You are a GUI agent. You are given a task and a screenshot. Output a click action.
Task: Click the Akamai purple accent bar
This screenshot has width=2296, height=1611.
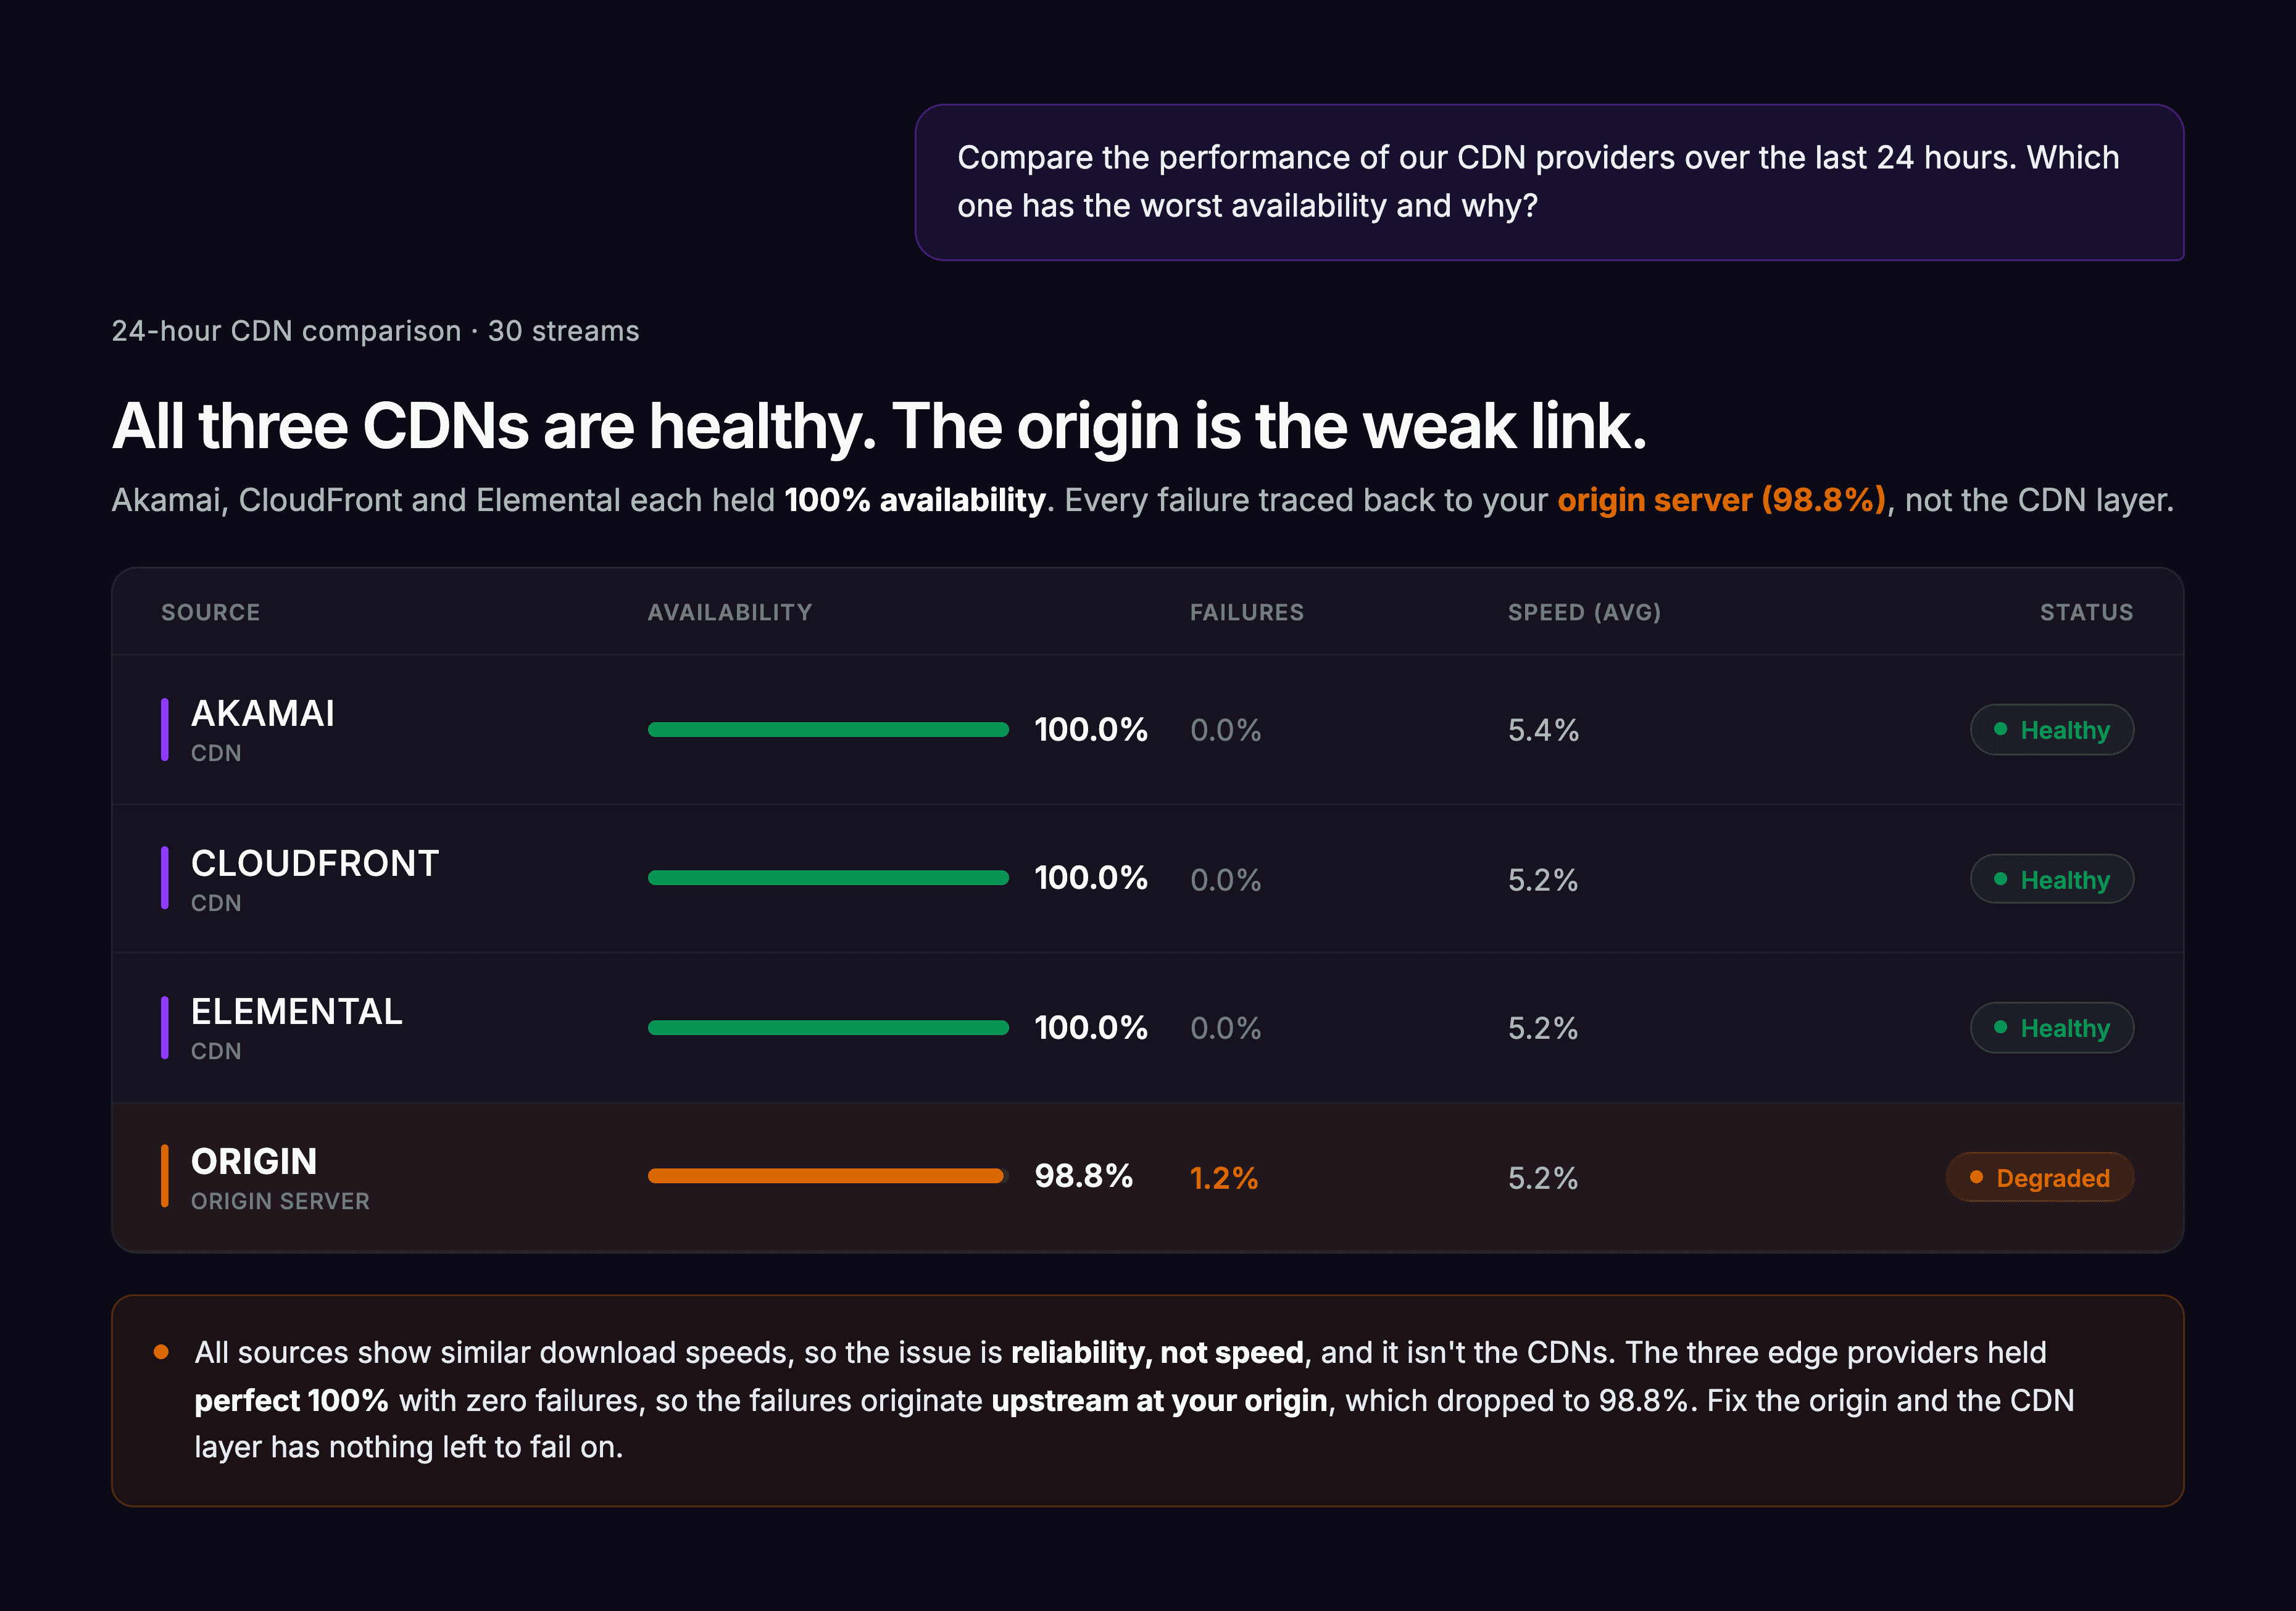coord(165,729)
